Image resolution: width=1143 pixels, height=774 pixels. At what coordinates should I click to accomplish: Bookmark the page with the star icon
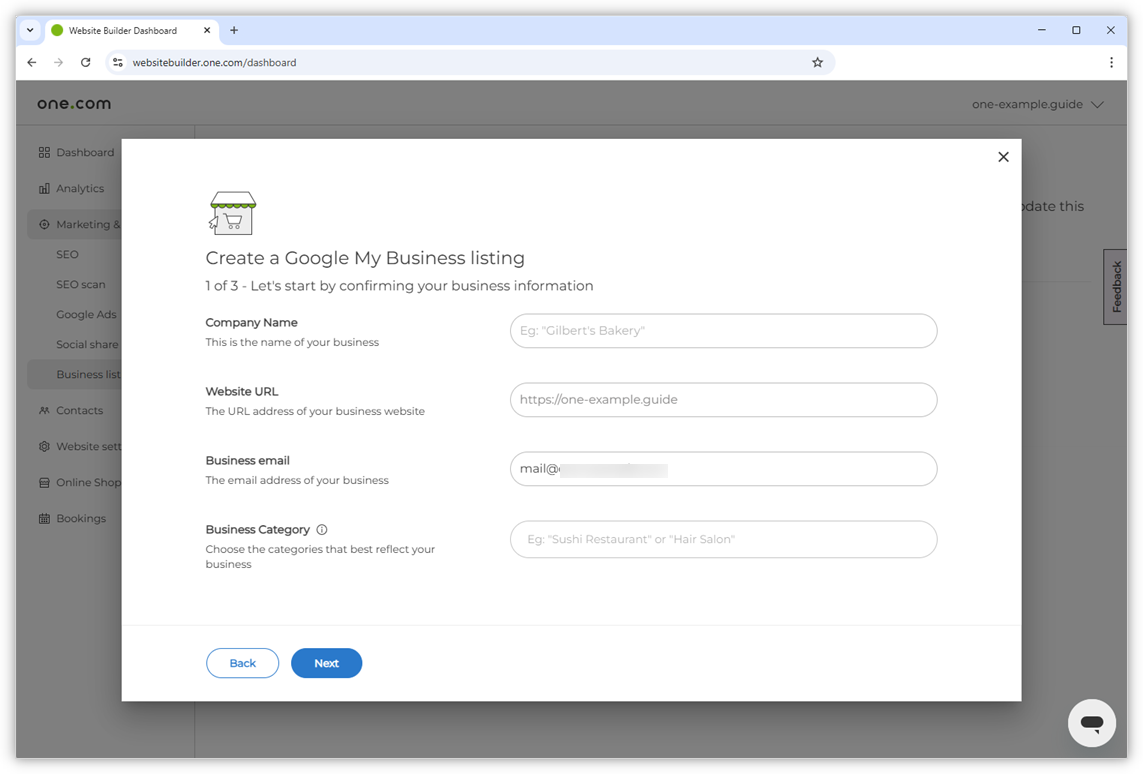point(818,62)
